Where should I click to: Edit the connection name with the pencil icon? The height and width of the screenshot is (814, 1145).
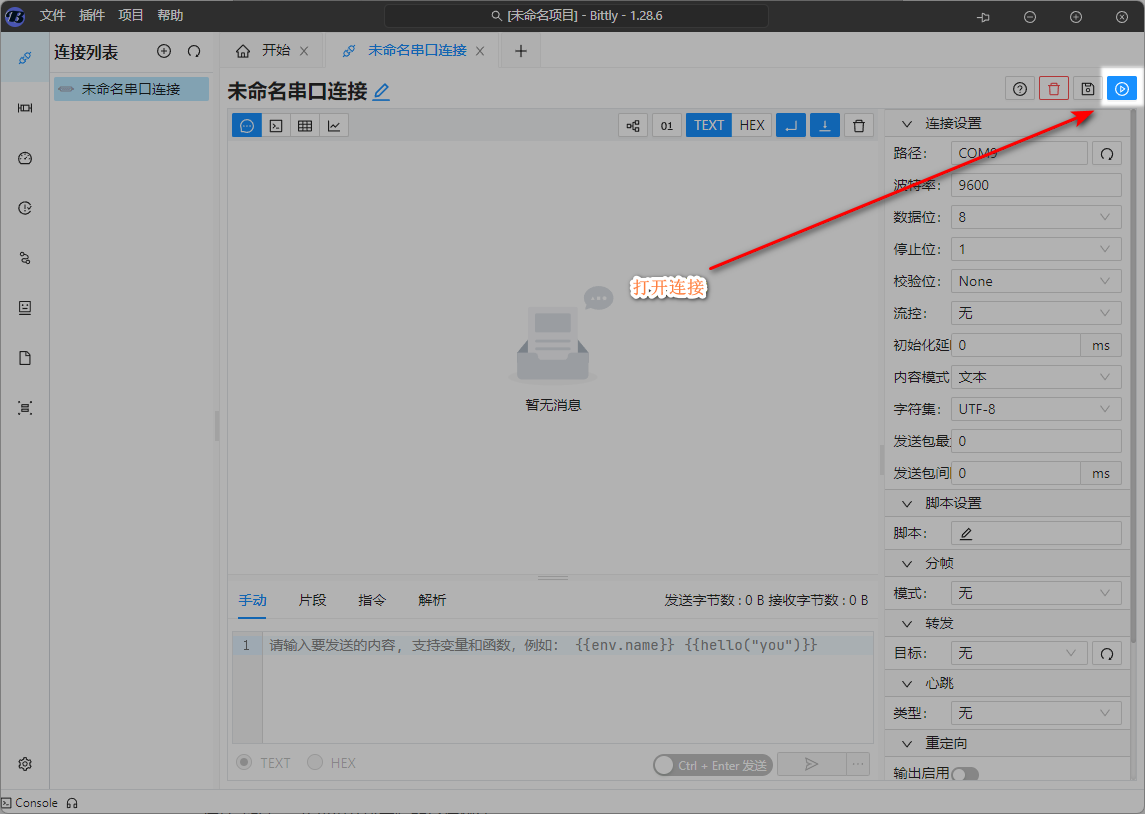[x=381, y=91]
